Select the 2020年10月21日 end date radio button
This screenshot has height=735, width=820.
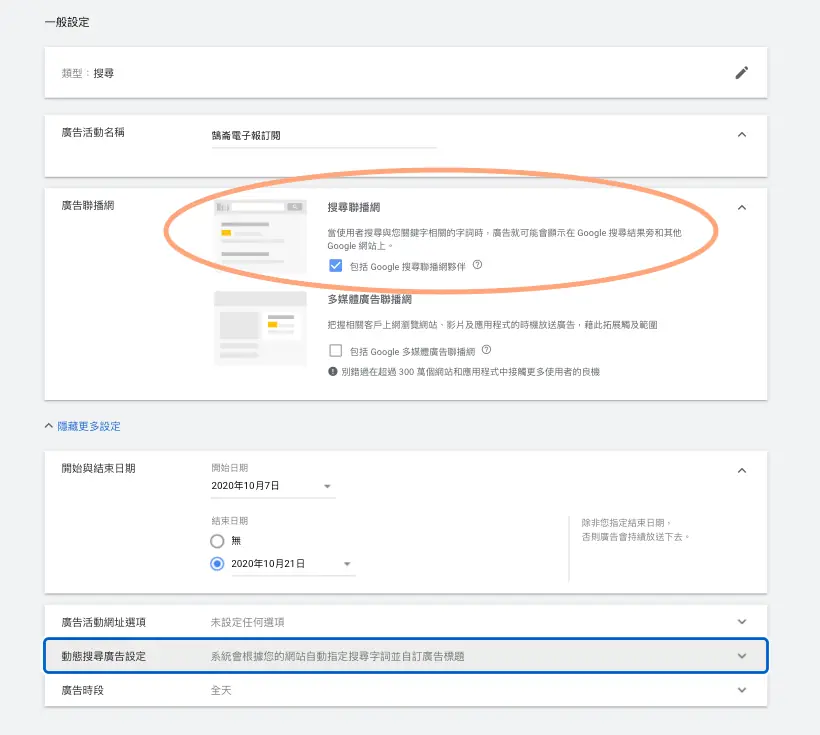(217, 564)
